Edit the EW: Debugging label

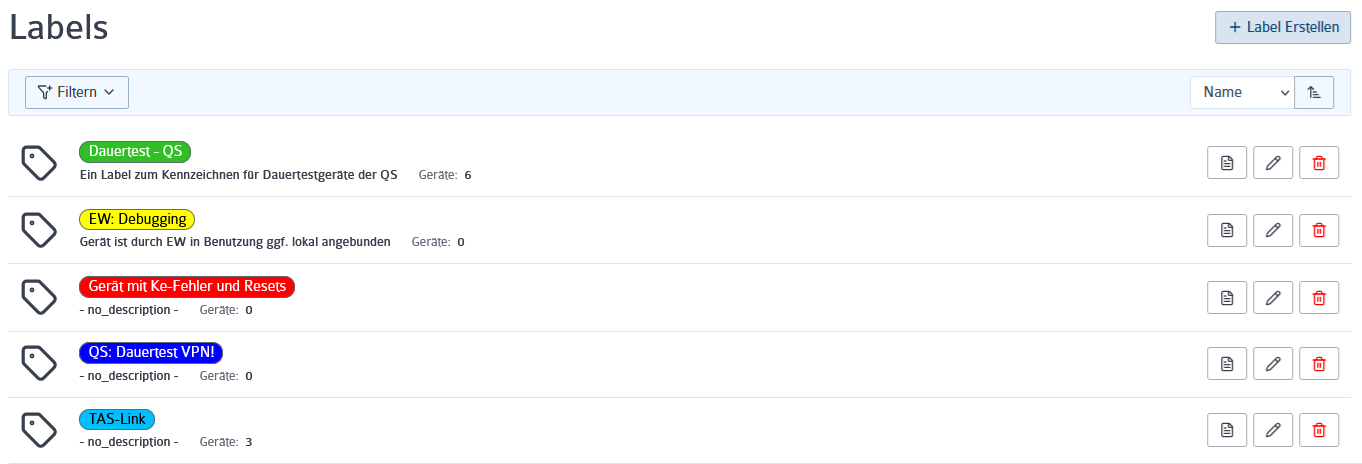point(1273,230)
